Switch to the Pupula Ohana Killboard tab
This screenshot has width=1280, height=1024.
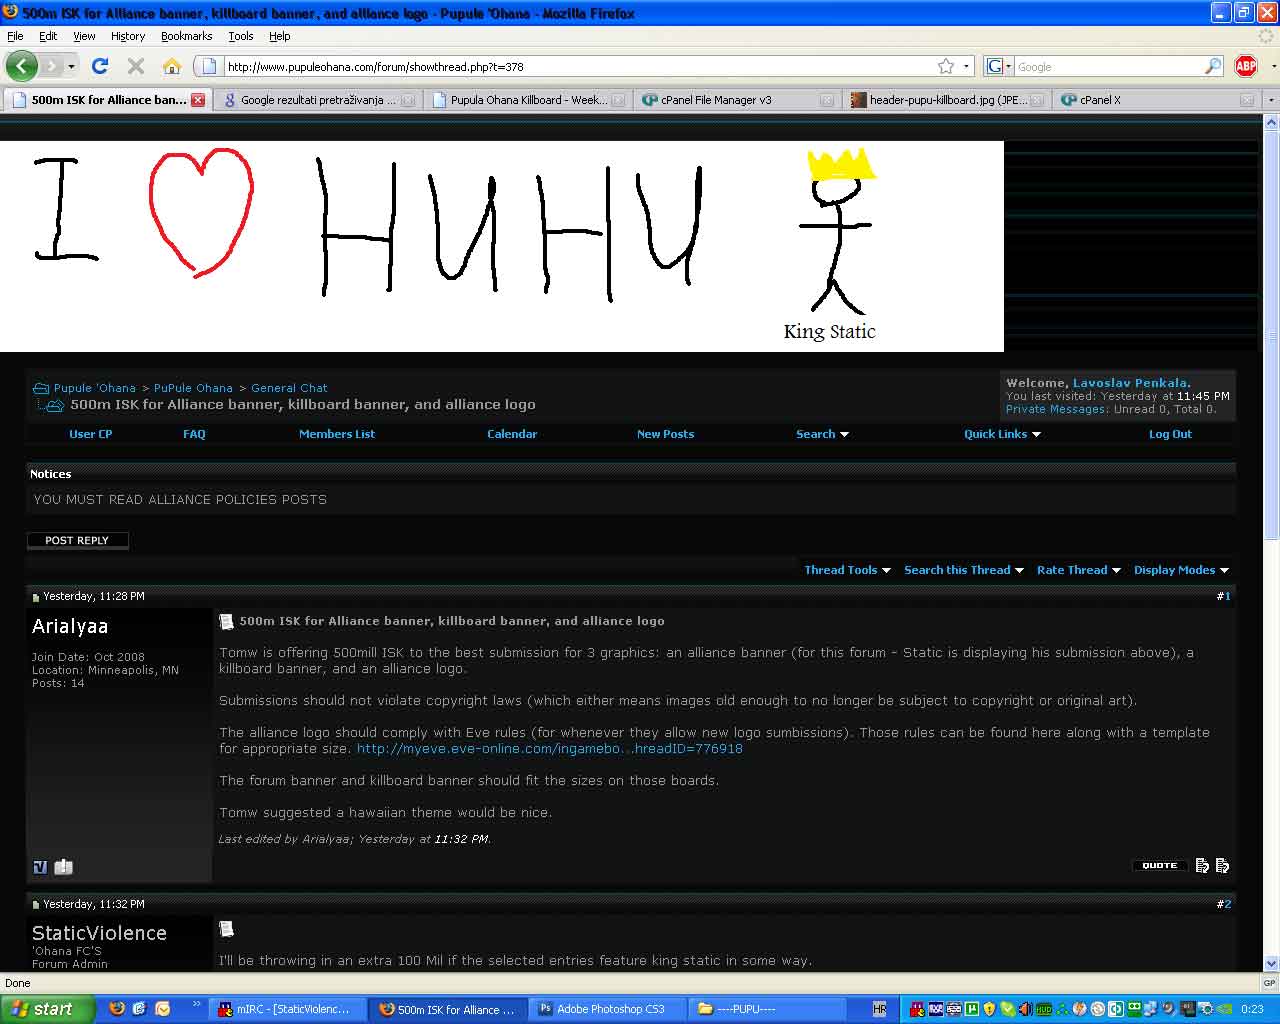[x=528, y=100]
